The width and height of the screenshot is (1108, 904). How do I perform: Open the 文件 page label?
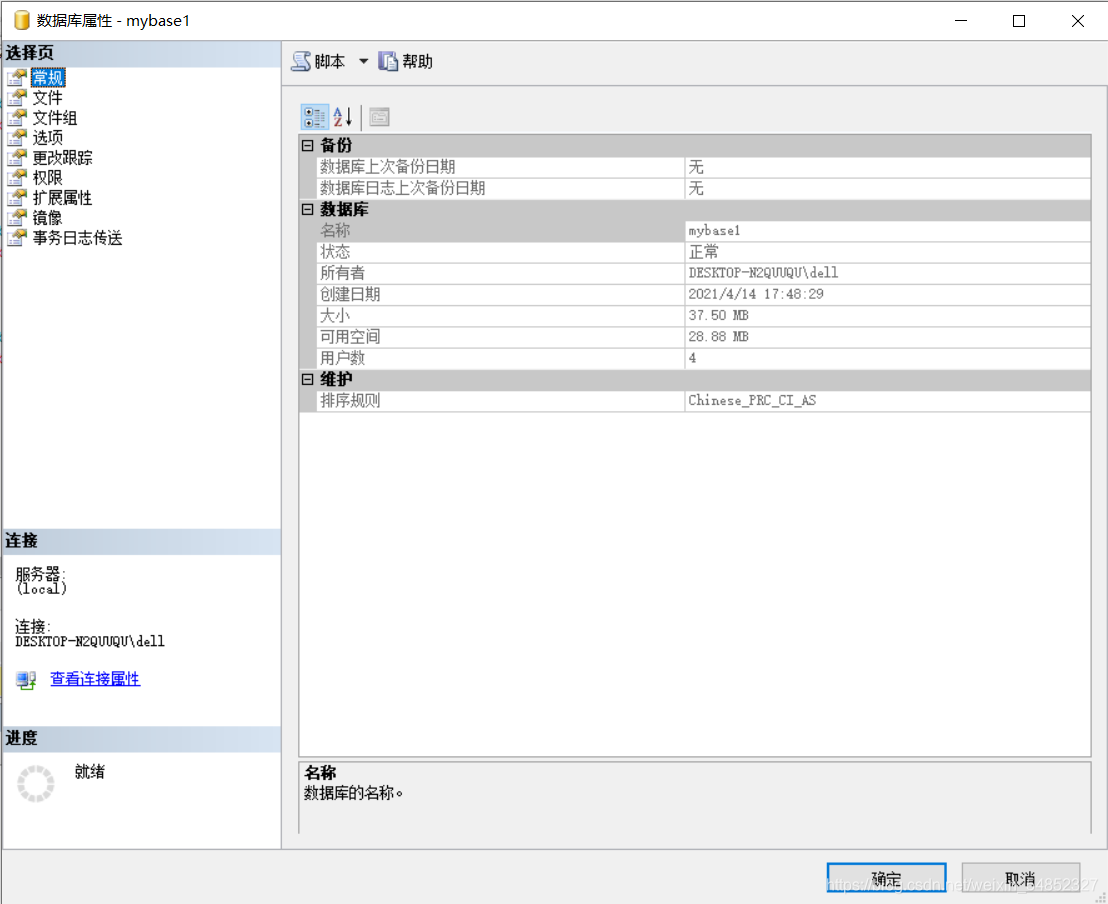click(47, 98)
